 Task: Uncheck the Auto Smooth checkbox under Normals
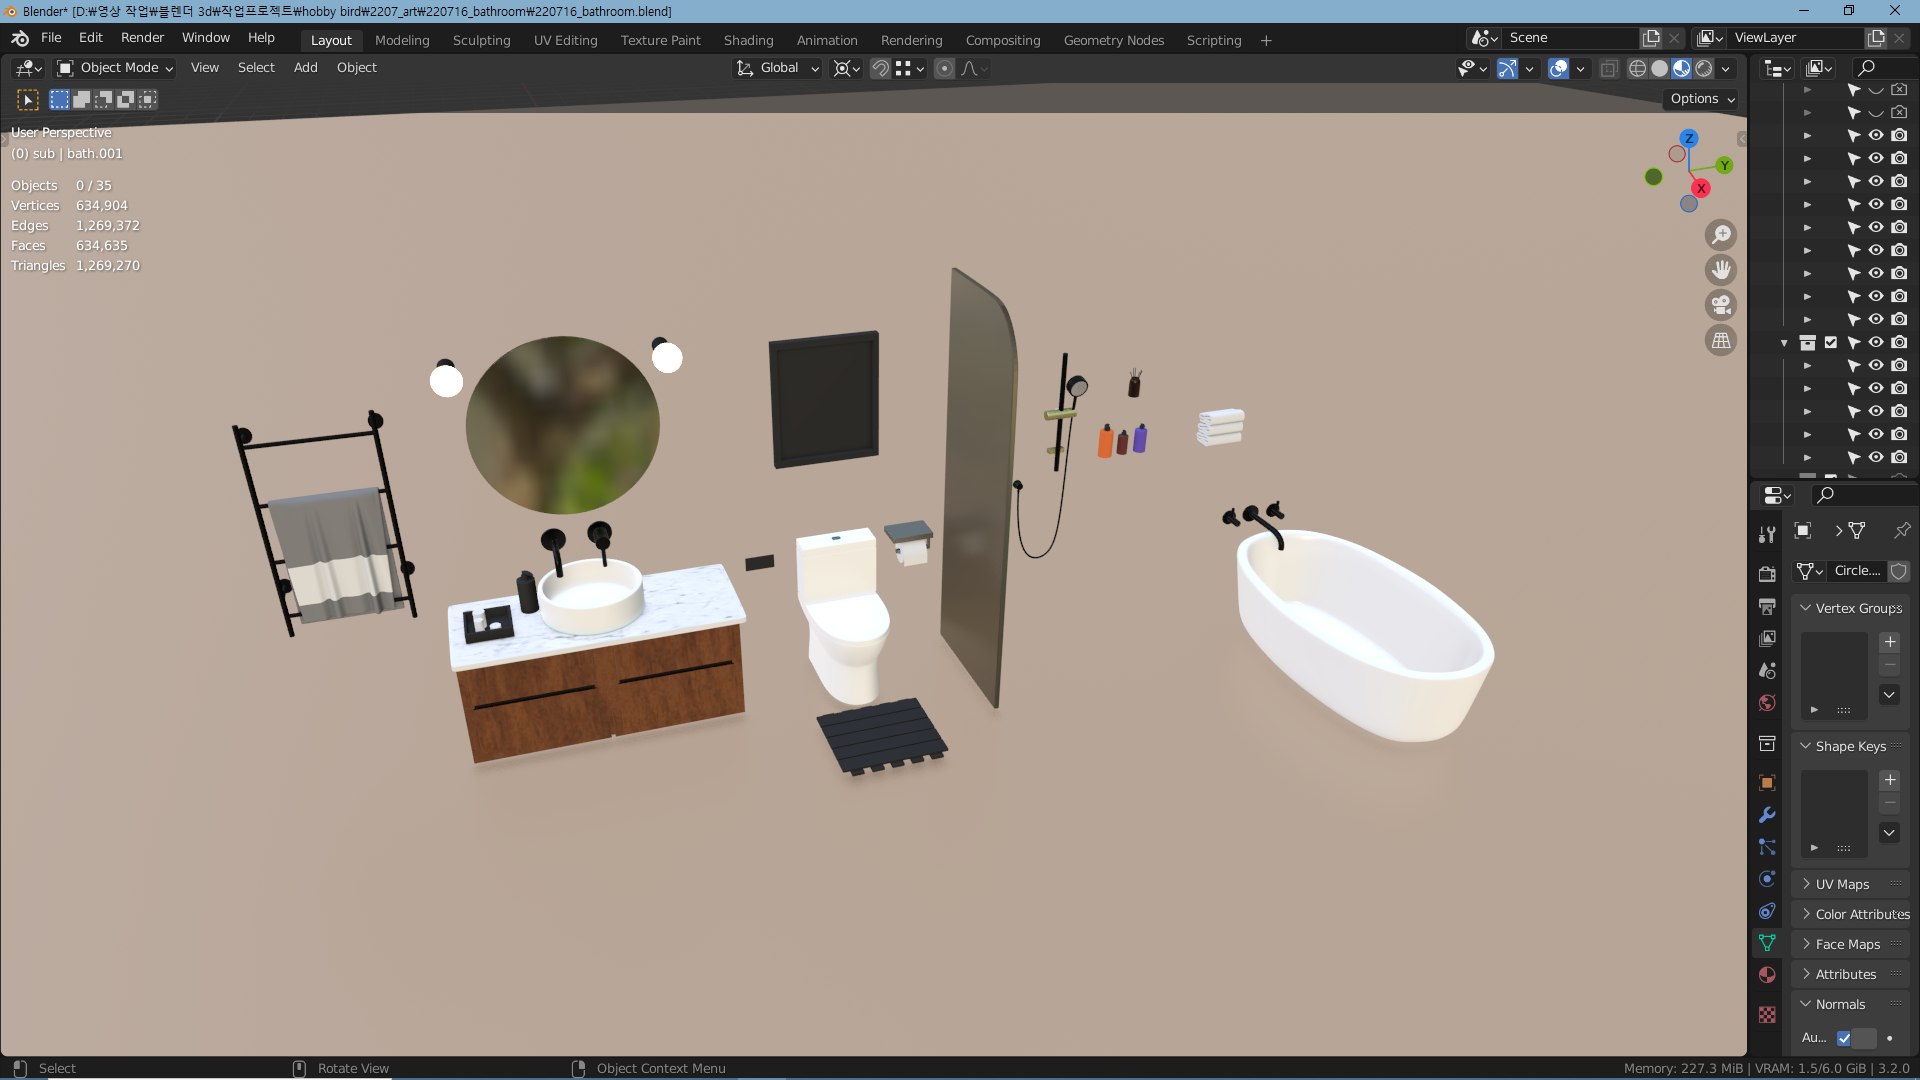1844,1038
